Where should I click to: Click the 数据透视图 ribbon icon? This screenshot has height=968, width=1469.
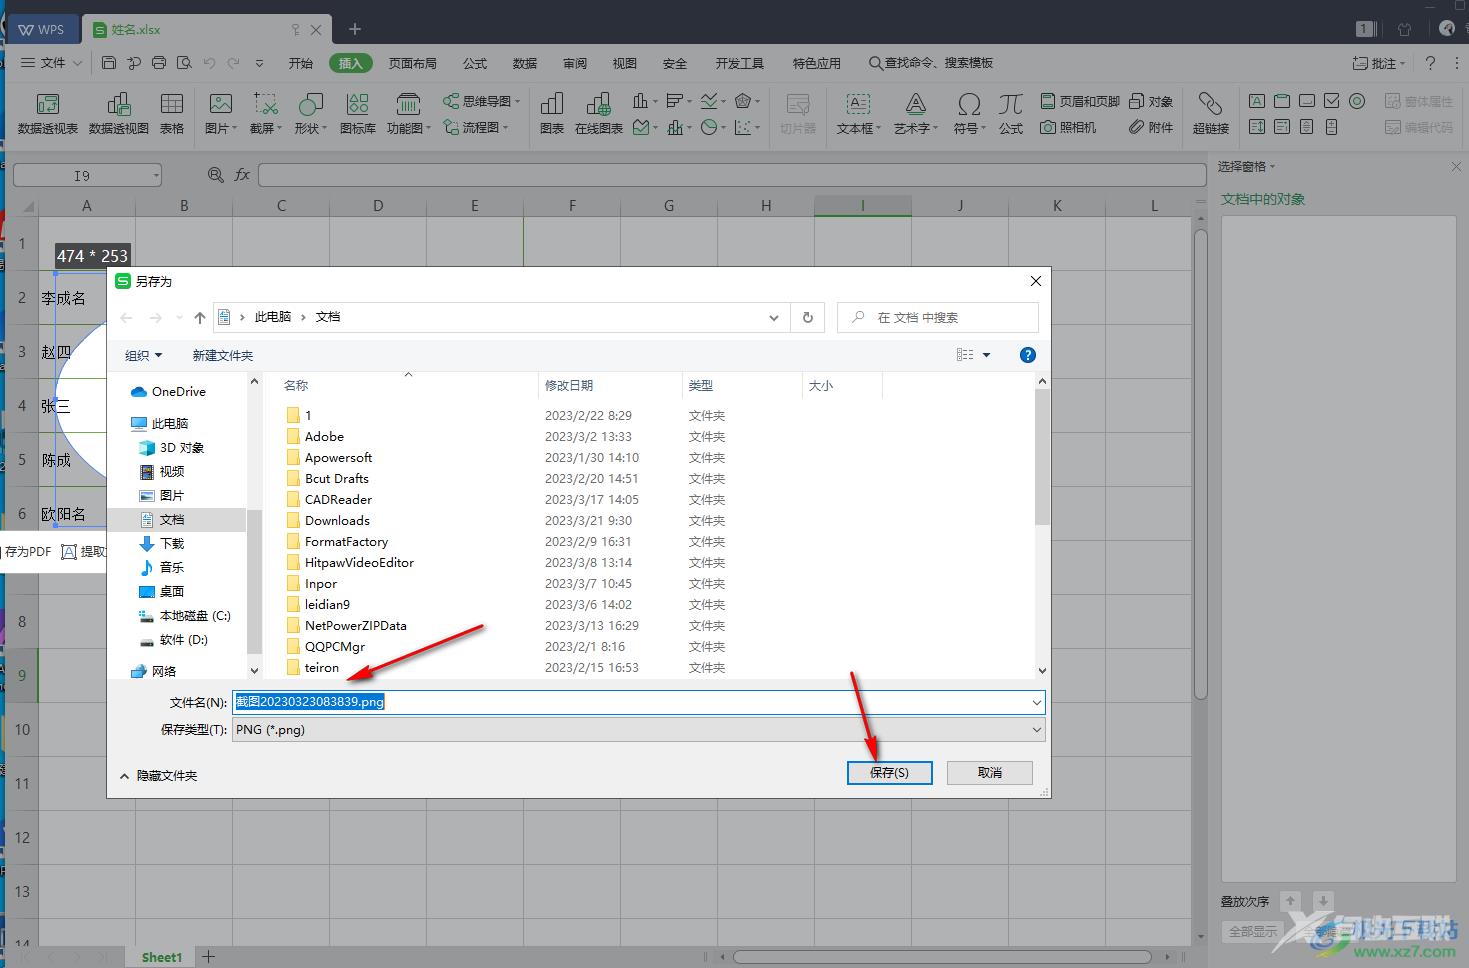tap(118, 114)
